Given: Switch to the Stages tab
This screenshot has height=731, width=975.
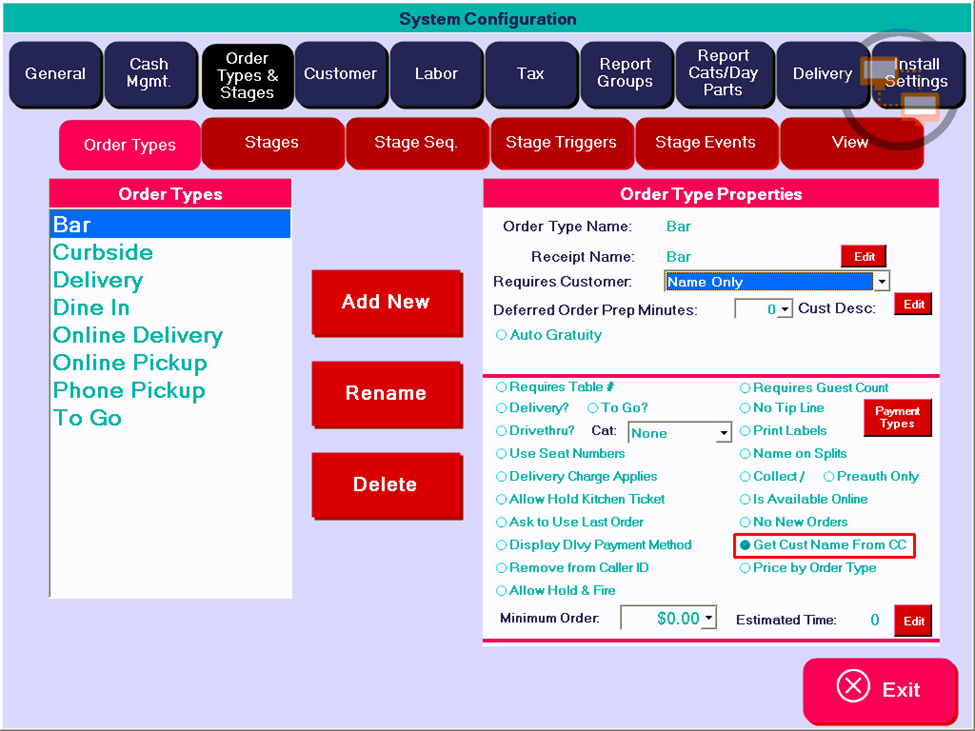Looking at the screenshot, I should pos(272,142).
